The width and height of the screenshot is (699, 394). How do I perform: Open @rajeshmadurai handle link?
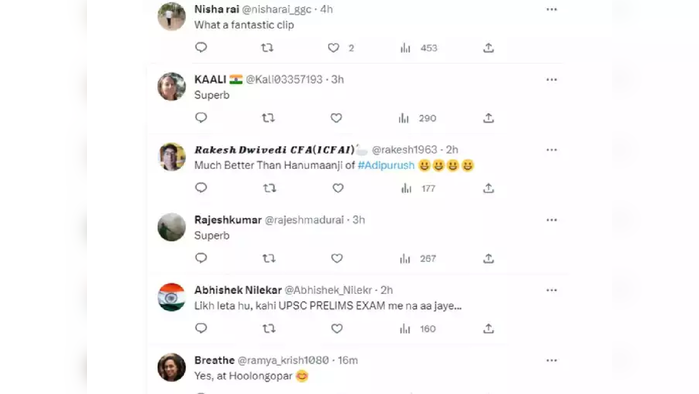(304, 220)
